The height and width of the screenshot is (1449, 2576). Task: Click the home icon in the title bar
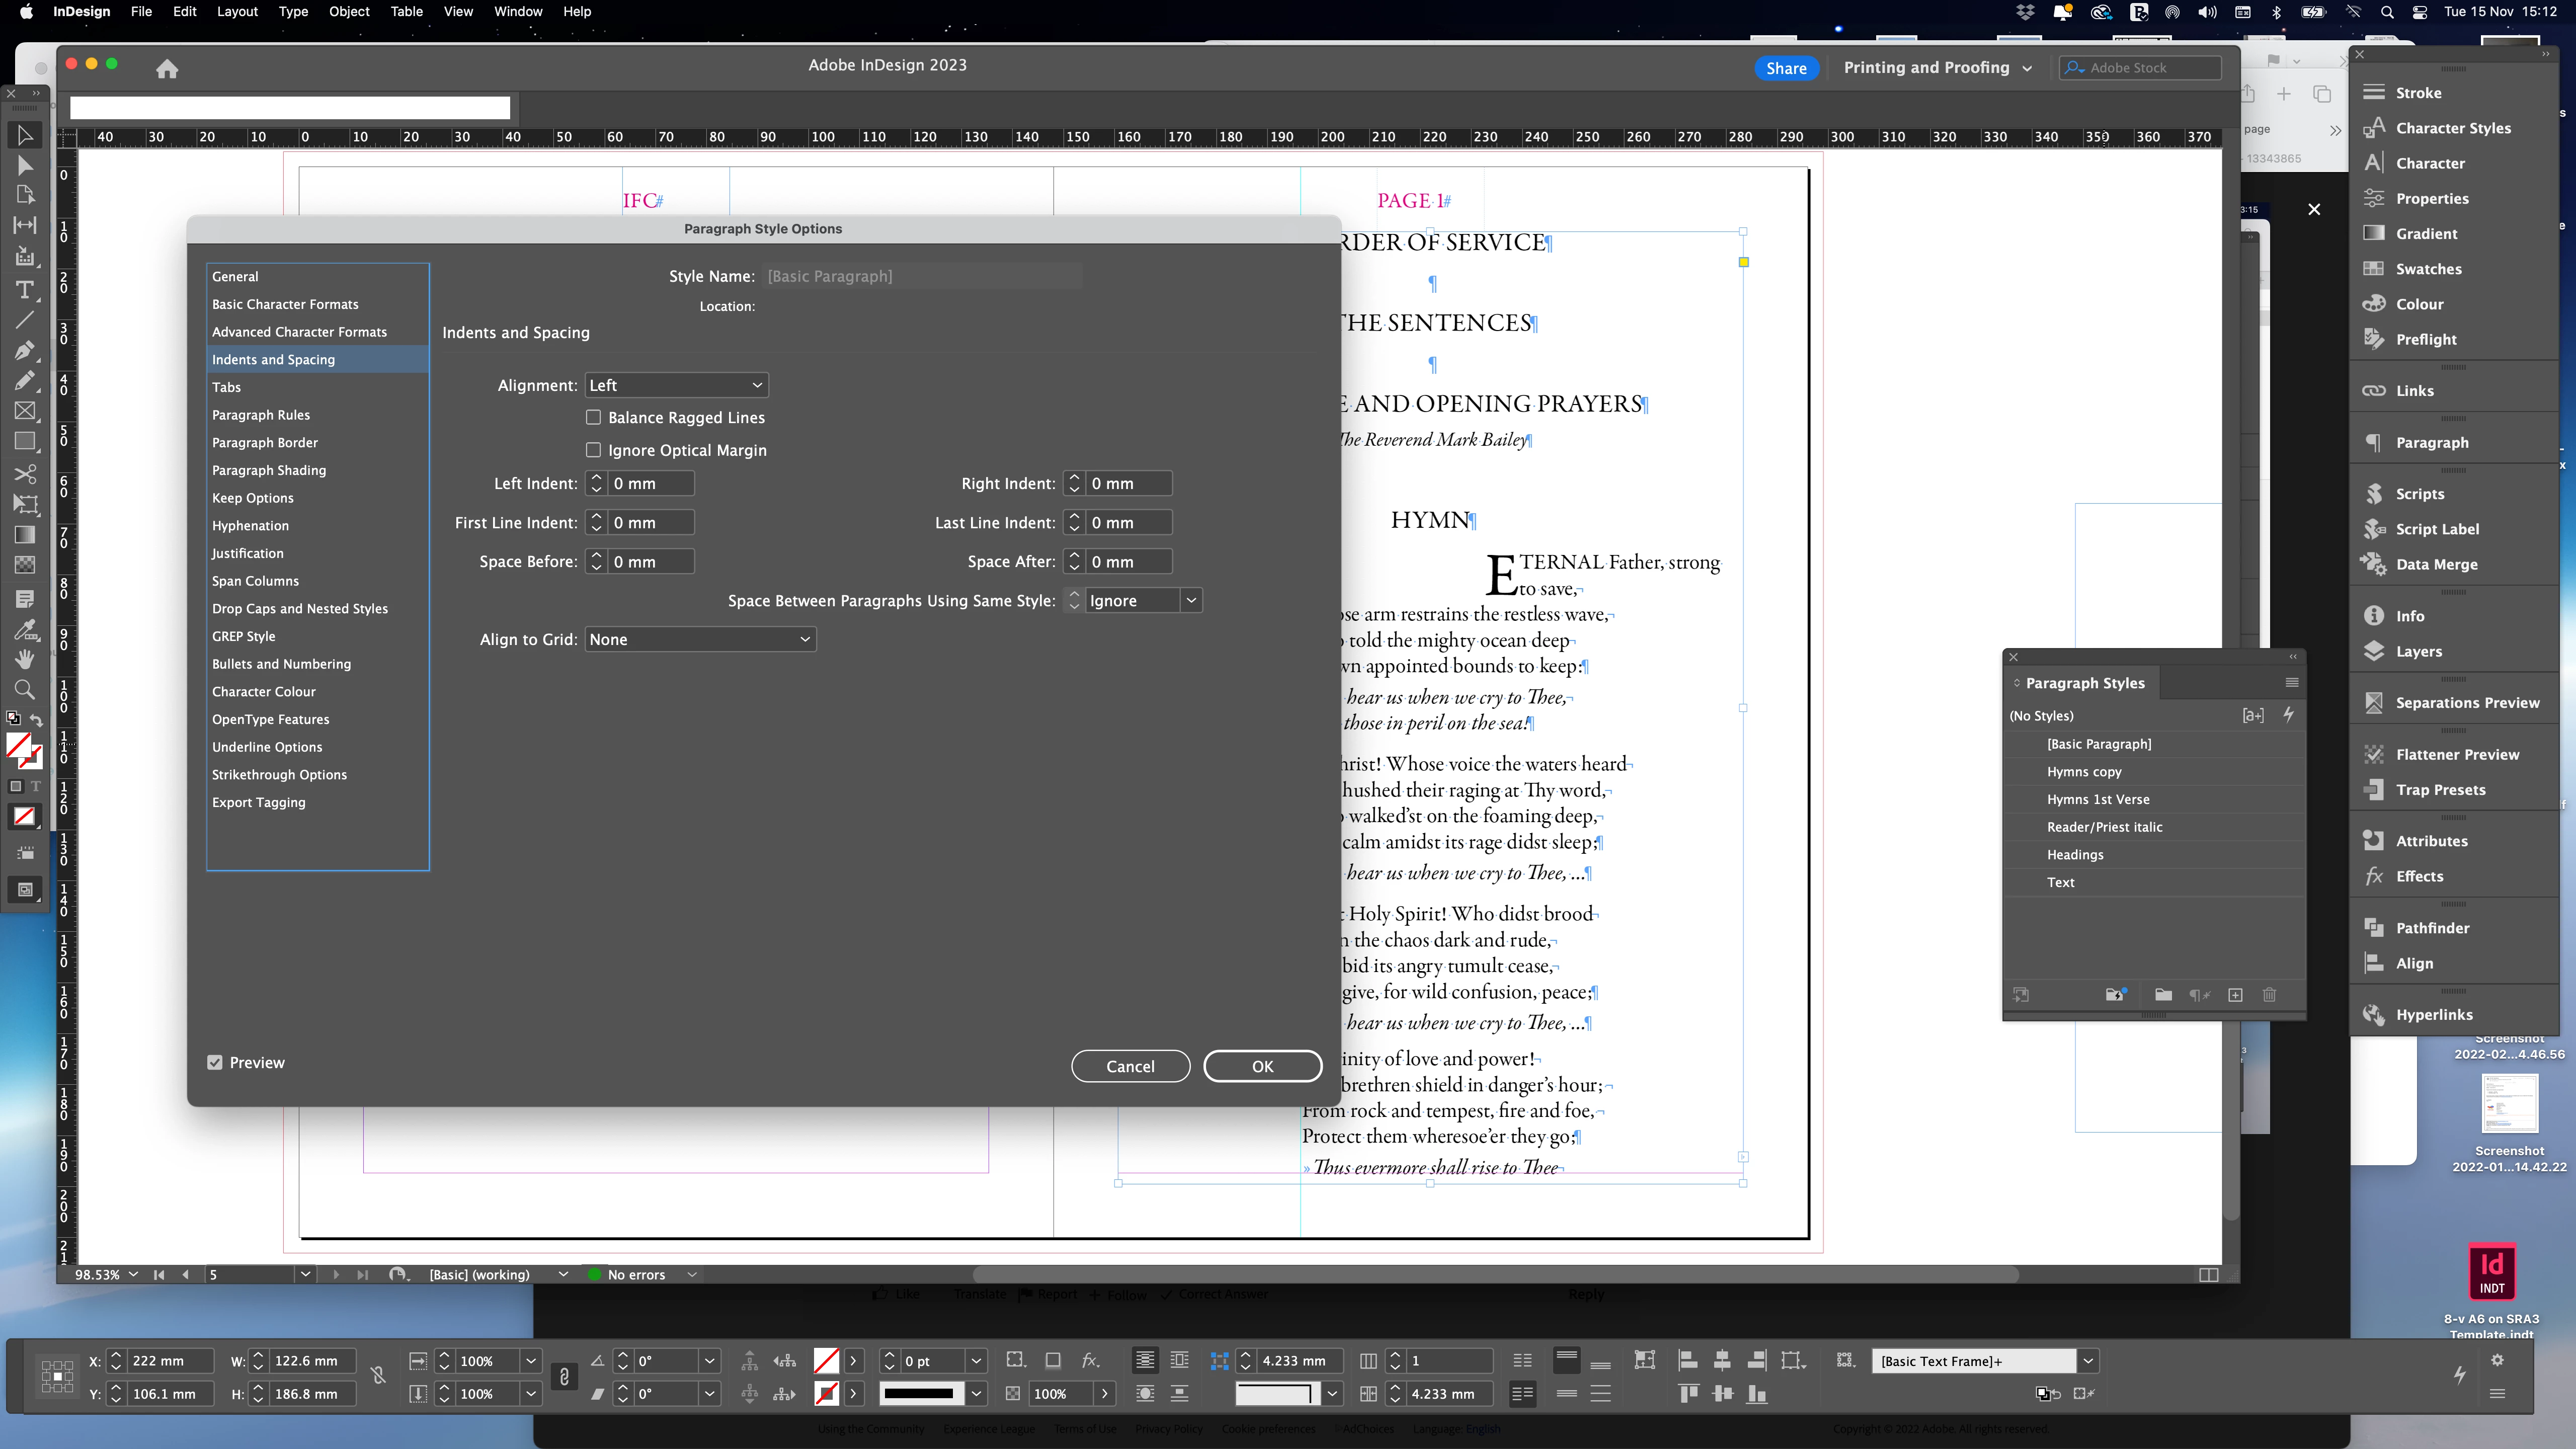coord(167,69)
